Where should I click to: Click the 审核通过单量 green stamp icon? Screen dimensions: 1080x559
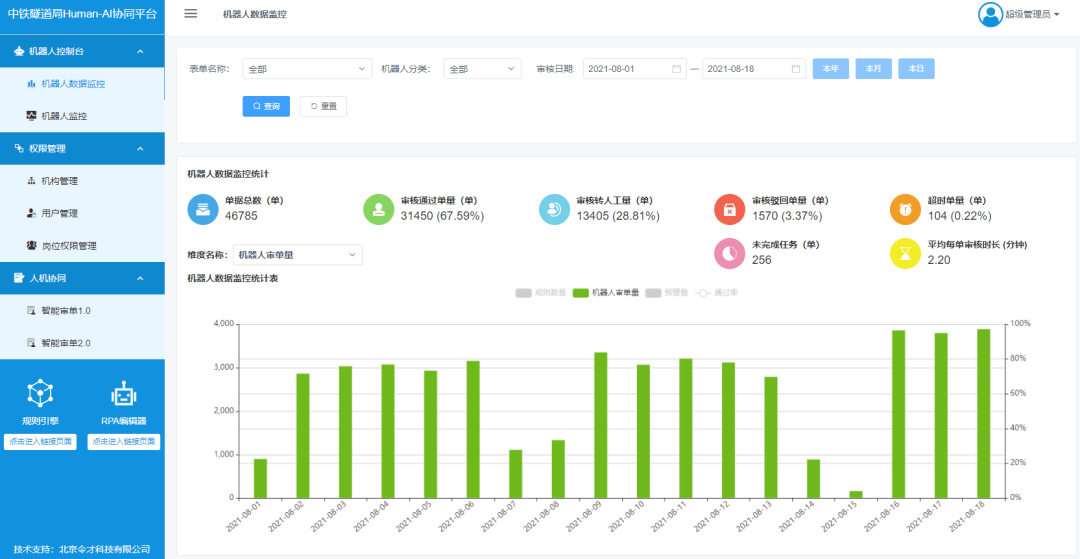click(378, 209)
